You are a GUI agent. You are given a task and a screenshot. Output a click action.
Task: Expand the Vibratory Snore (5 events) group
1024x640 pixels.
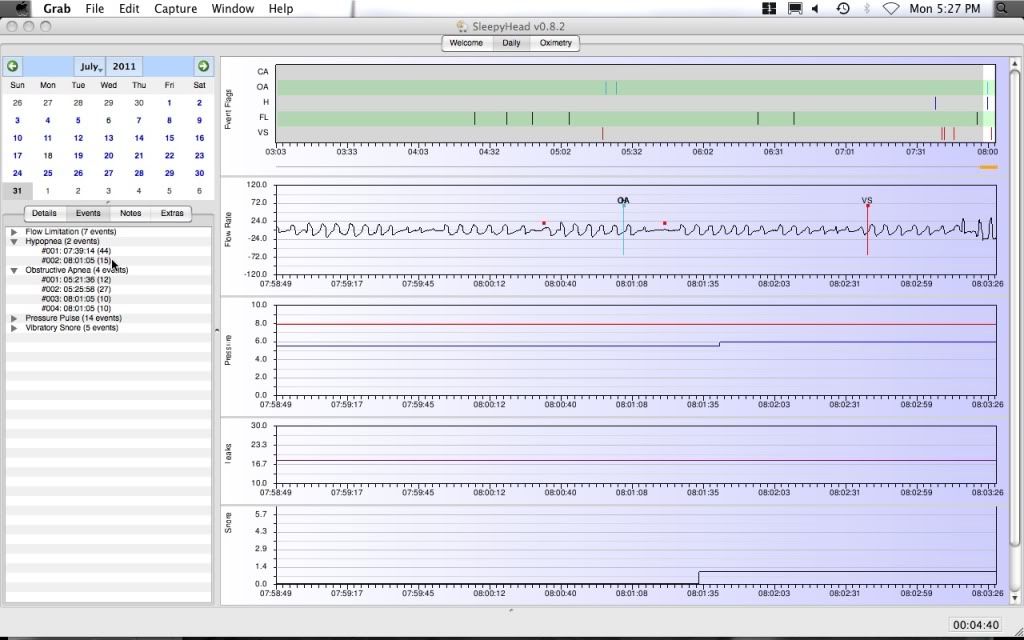(x=14, y=328)
